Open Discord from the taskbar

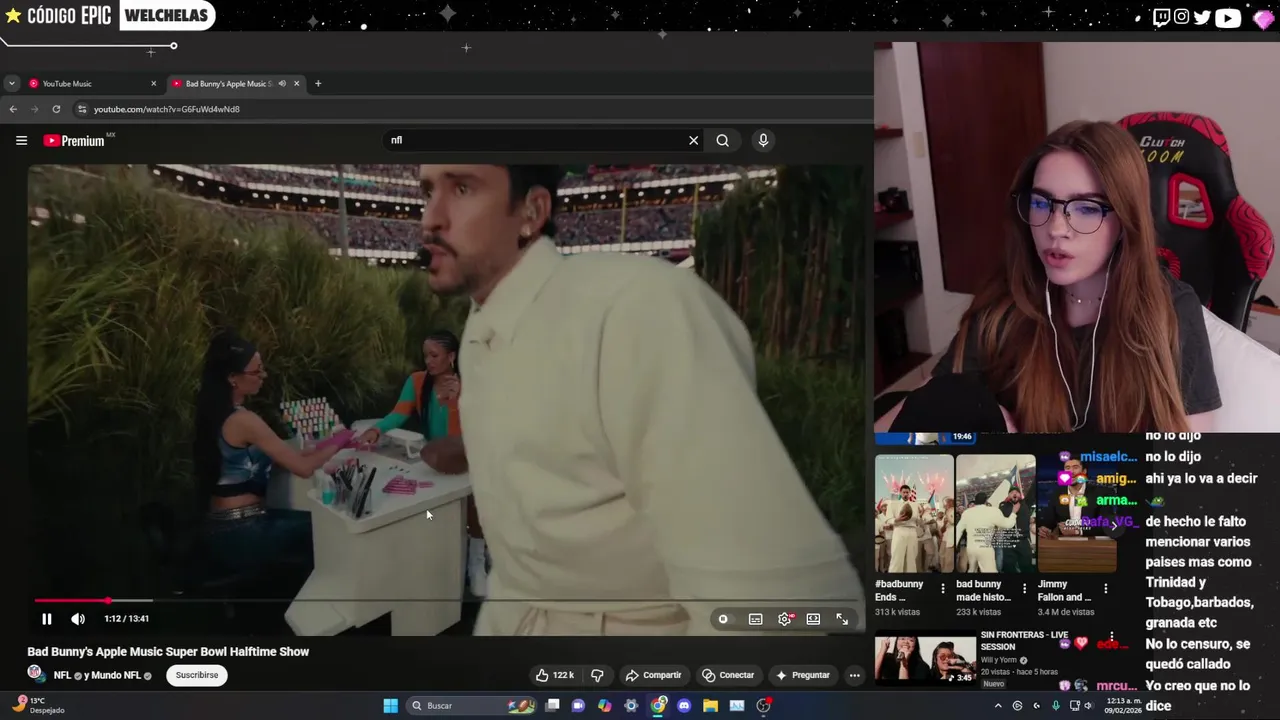pos(684,706)
